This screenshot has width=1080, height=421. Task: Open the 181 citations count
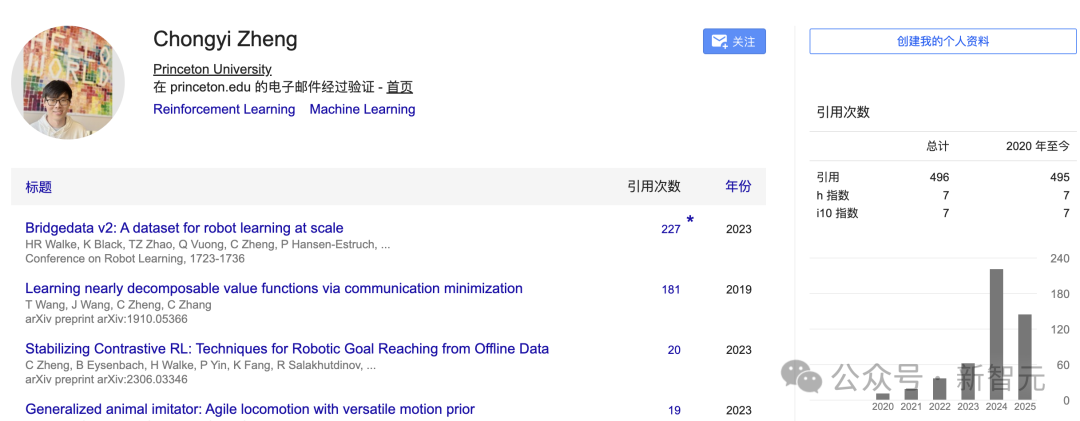(x=671, y=289)
